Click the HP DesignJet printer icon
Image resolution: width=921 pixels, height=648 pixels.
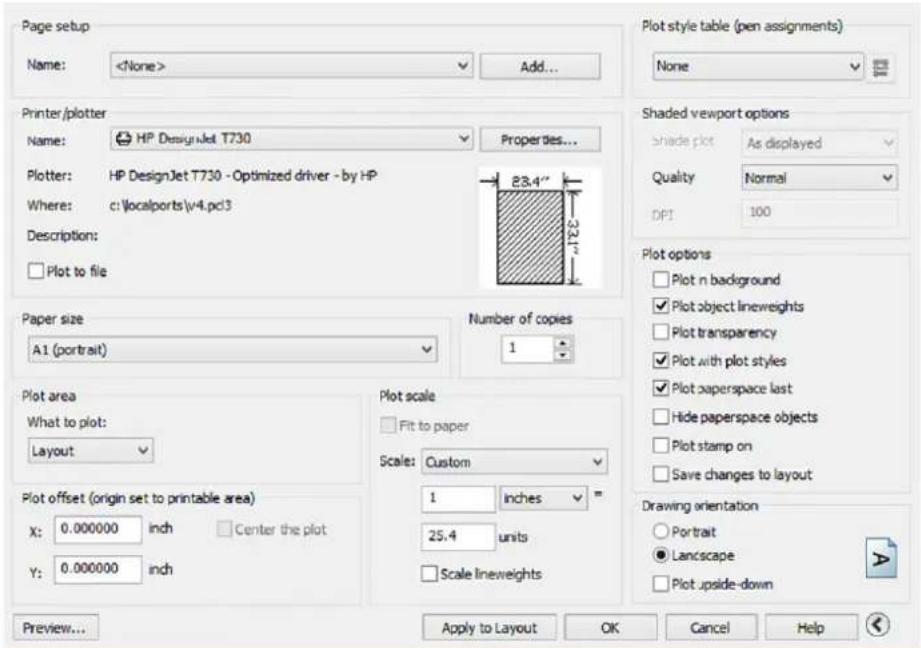pos(123,139)
